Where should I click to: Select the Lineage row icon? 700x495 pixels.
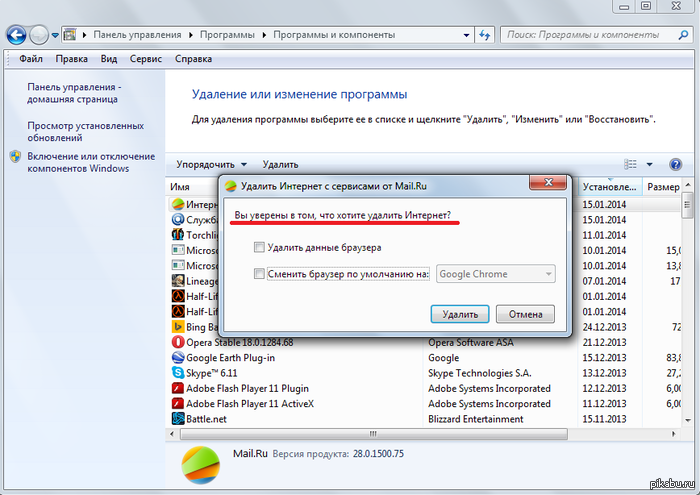[178, 281]
